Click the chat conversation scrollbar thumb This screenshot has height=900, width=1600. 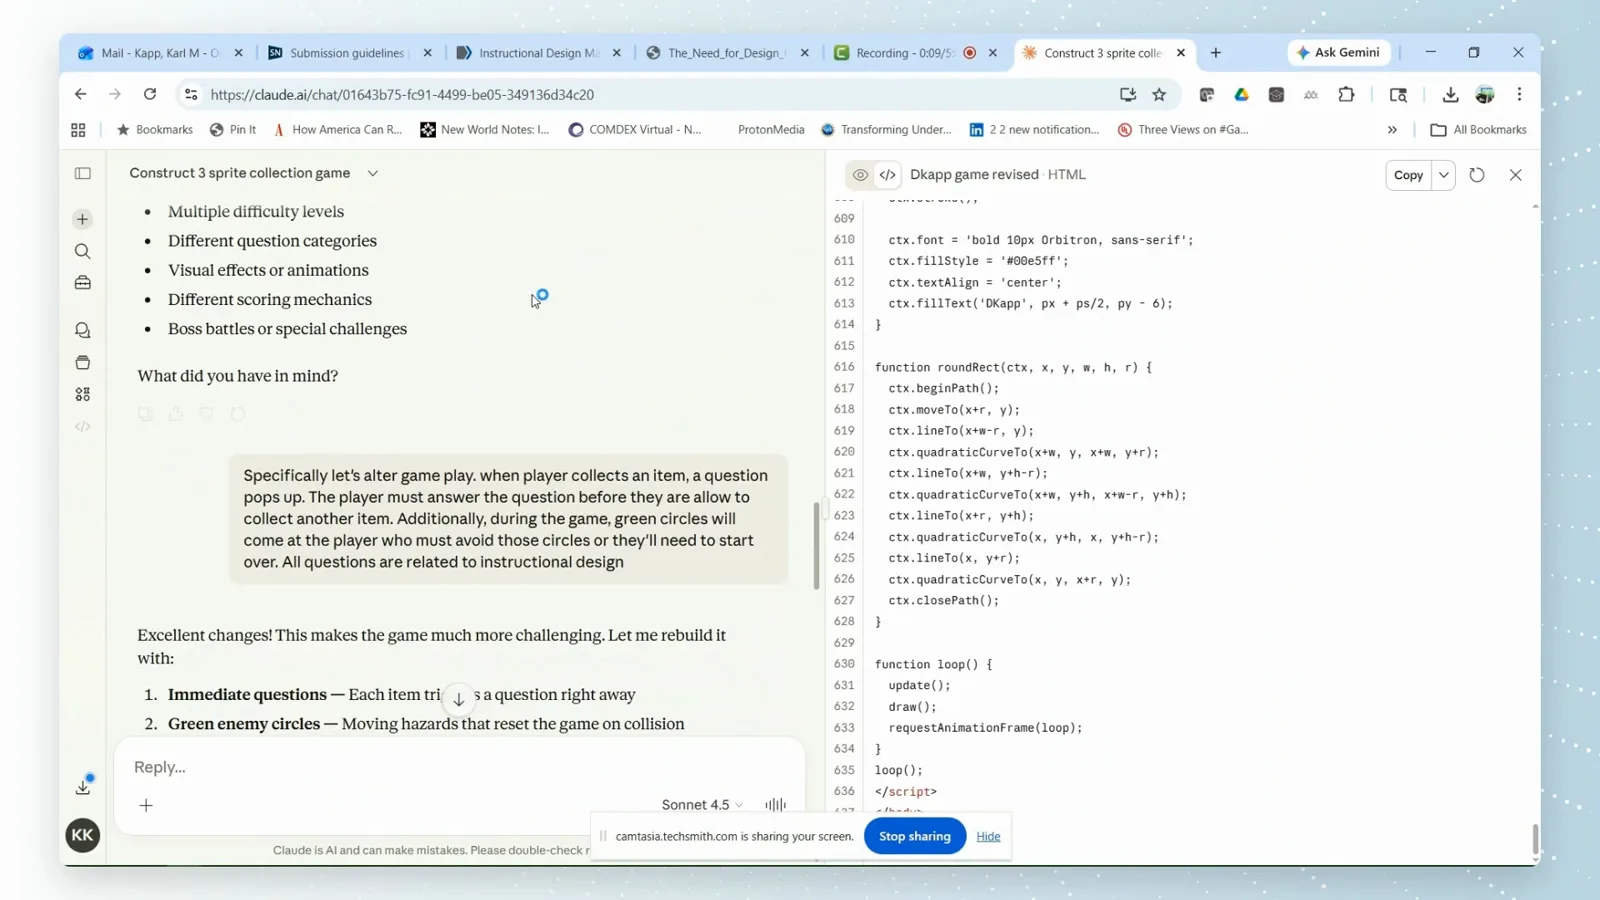click(x=816, y=546)
